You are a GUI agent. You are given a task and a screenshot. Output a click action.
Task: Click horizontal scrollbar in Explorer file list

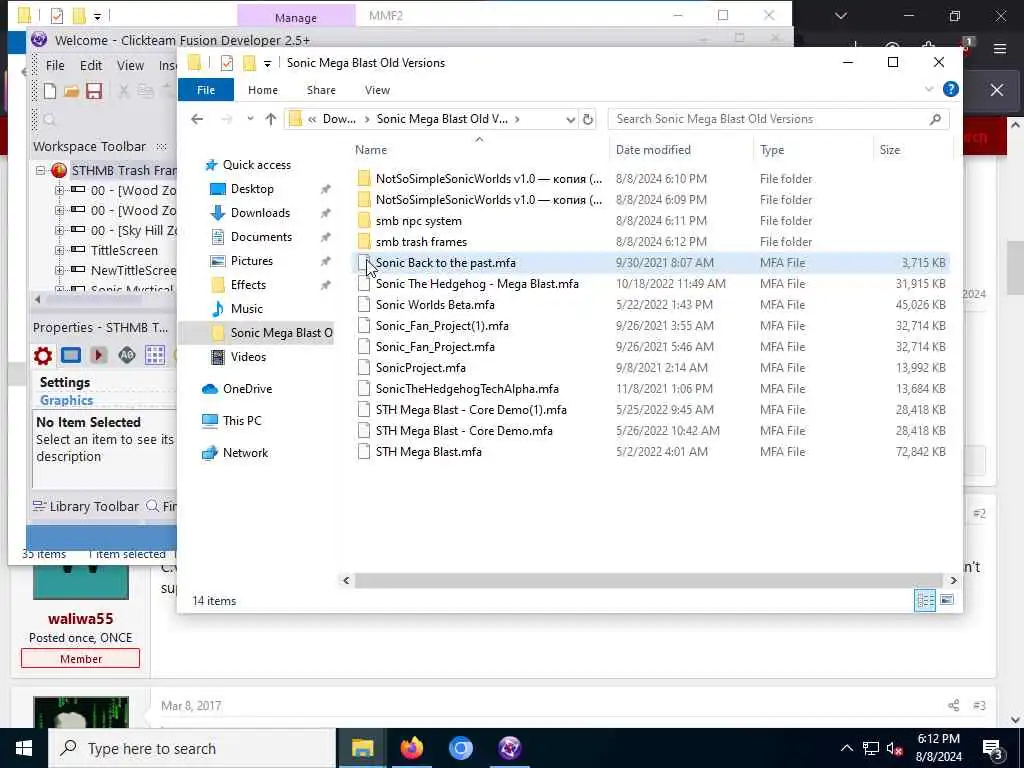(x=648, y=580)
